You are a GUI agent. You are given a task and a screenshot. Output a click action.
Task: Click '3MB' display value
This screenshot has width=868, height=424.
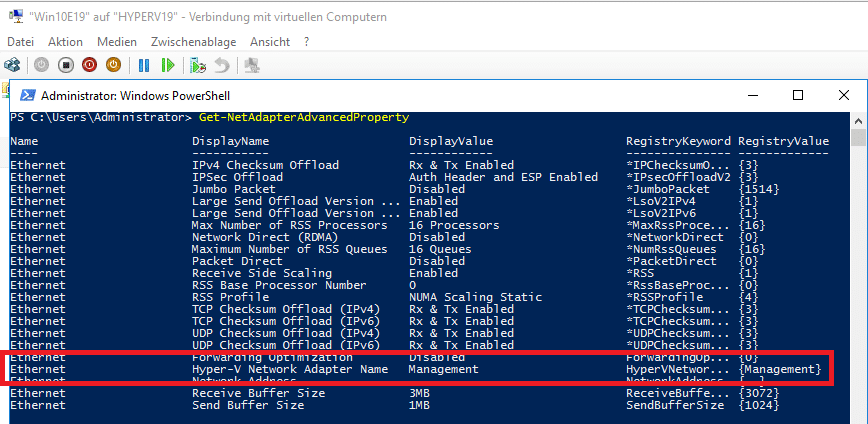(419, 393)
